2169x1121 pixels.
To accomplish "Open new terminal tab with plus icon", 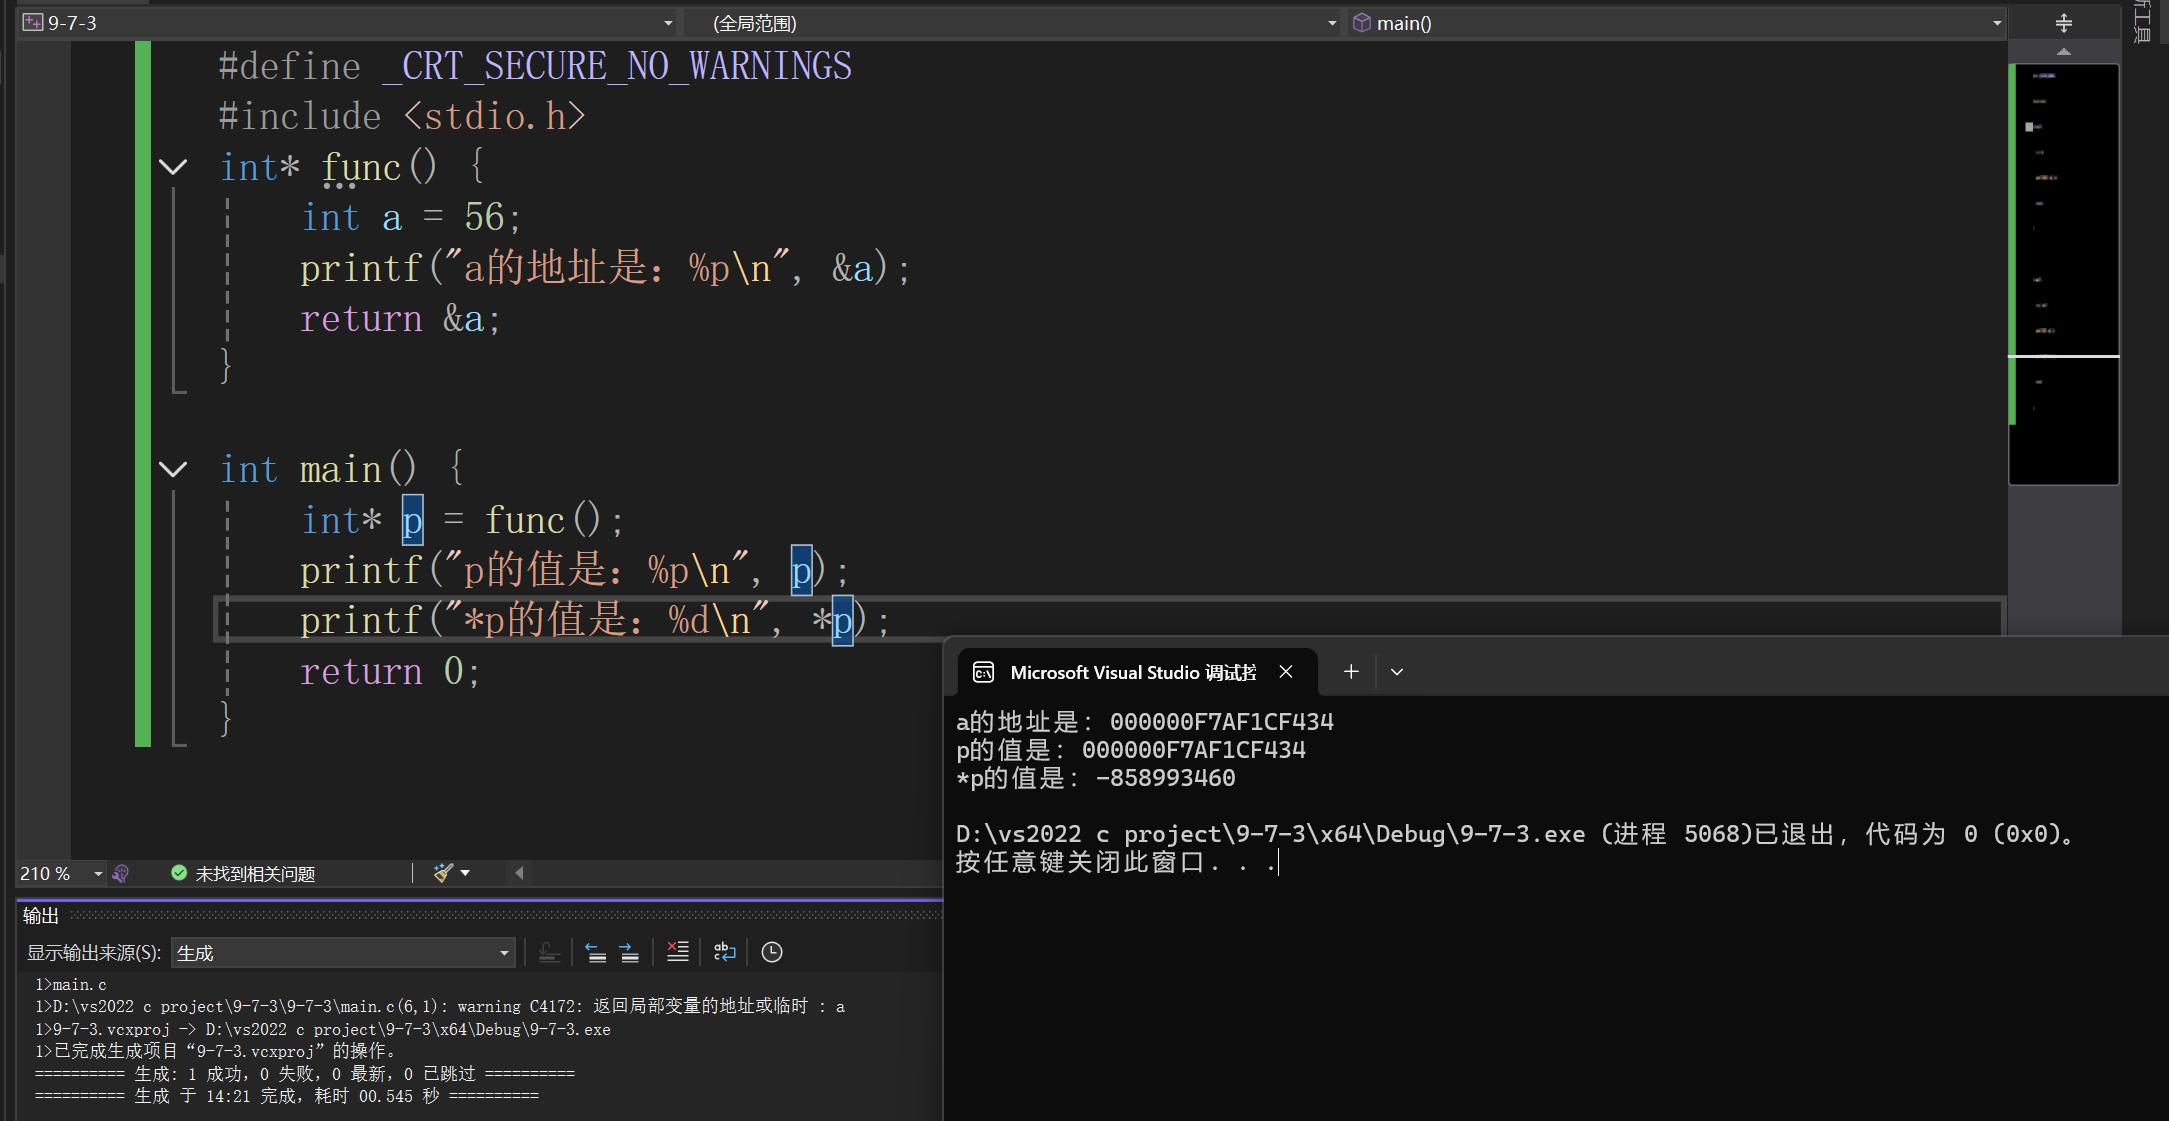I will [1351, 672].
